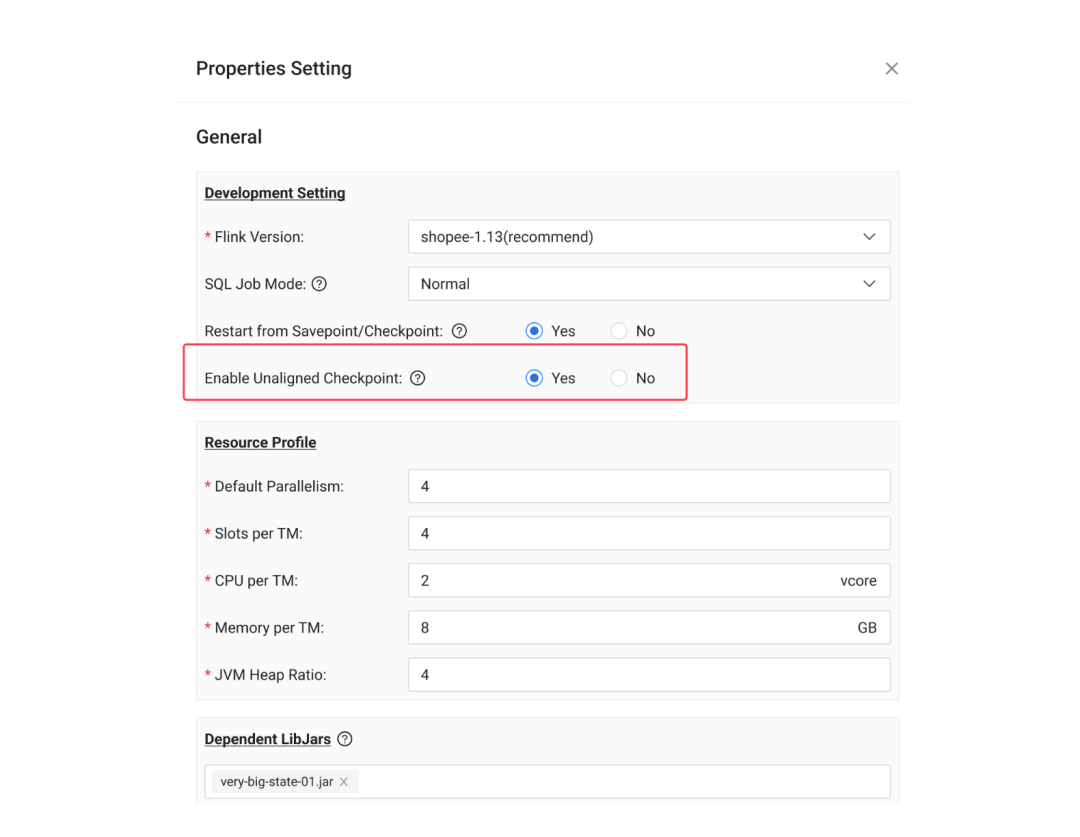The width and height of the screenshot is (1080, 837).
Task: Click the Memory per TM field
Action: (620, 627)
